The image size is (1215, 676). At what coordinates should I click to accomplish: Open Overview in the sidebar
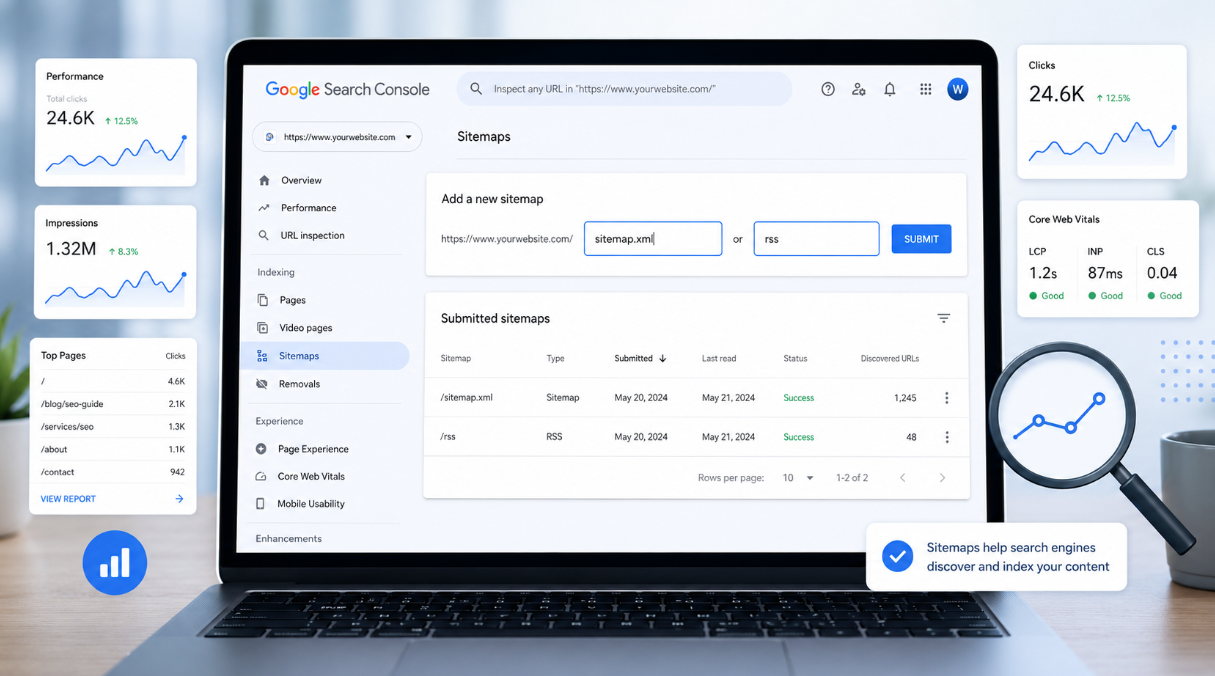click(301, 181)
